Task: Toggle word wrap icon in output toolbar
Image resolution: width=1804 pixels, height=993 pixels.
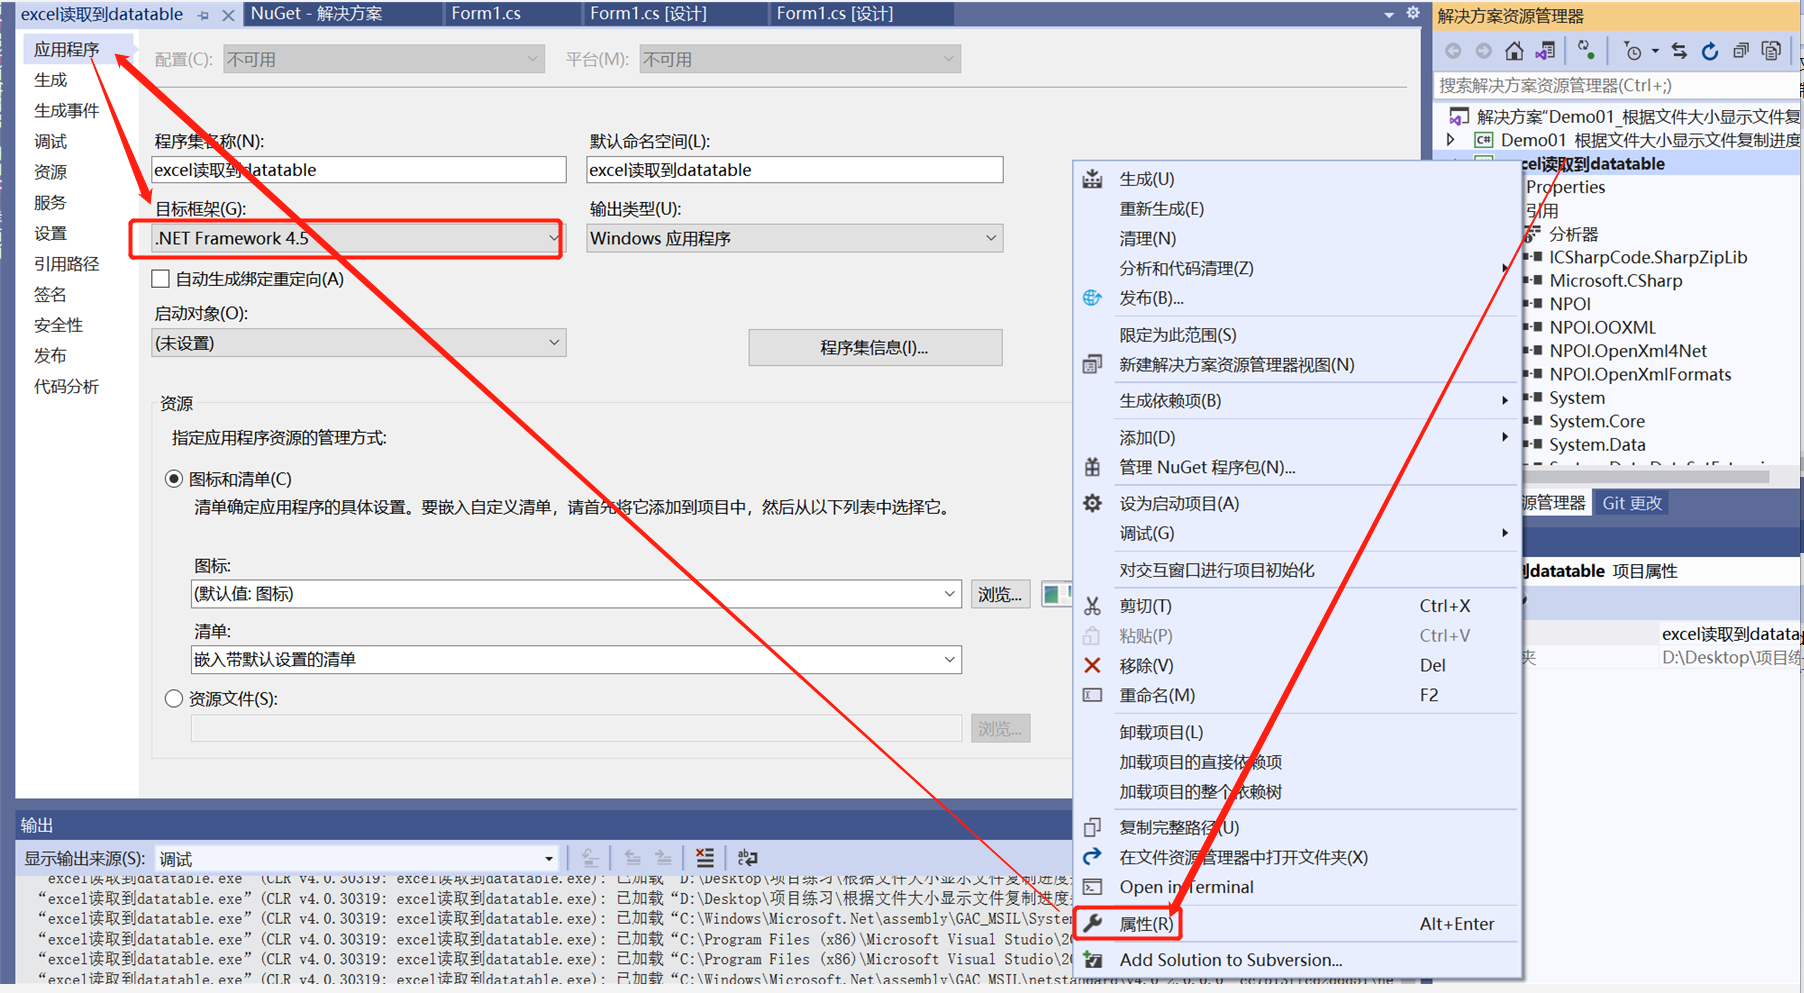Action: click(747, 858)
